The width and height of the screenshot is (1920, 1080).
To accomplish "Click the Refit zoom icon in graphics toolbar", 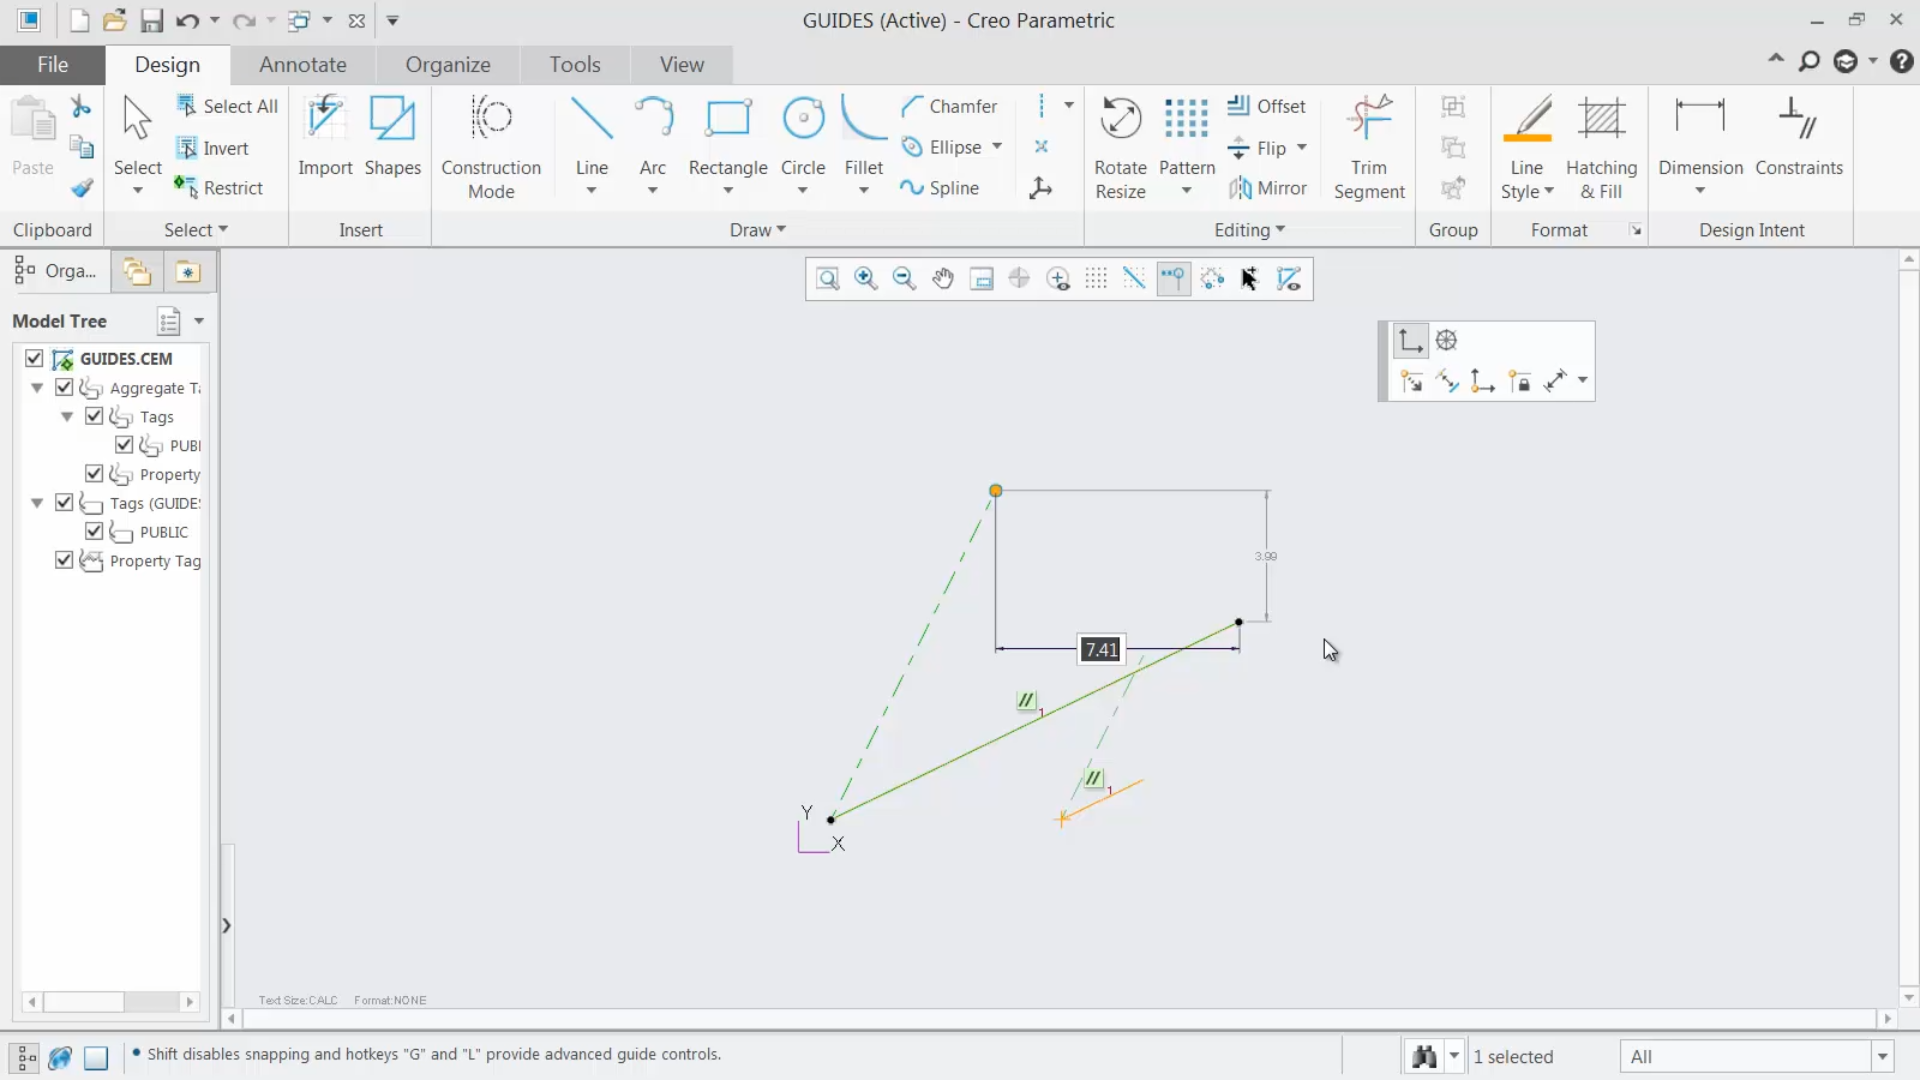I will [828, 279].
